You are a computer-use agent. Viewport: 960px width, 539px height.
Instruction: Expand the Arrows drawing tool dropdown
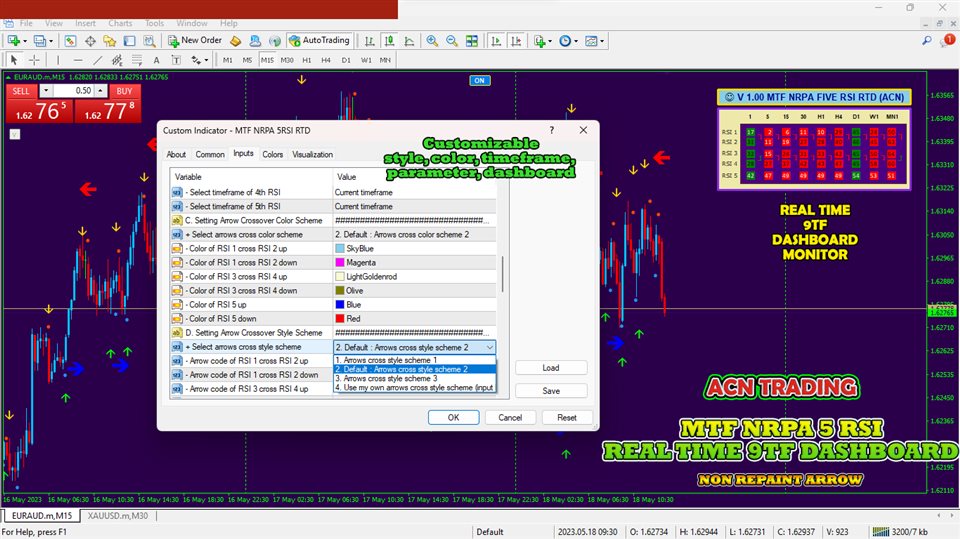click(206, 60)
